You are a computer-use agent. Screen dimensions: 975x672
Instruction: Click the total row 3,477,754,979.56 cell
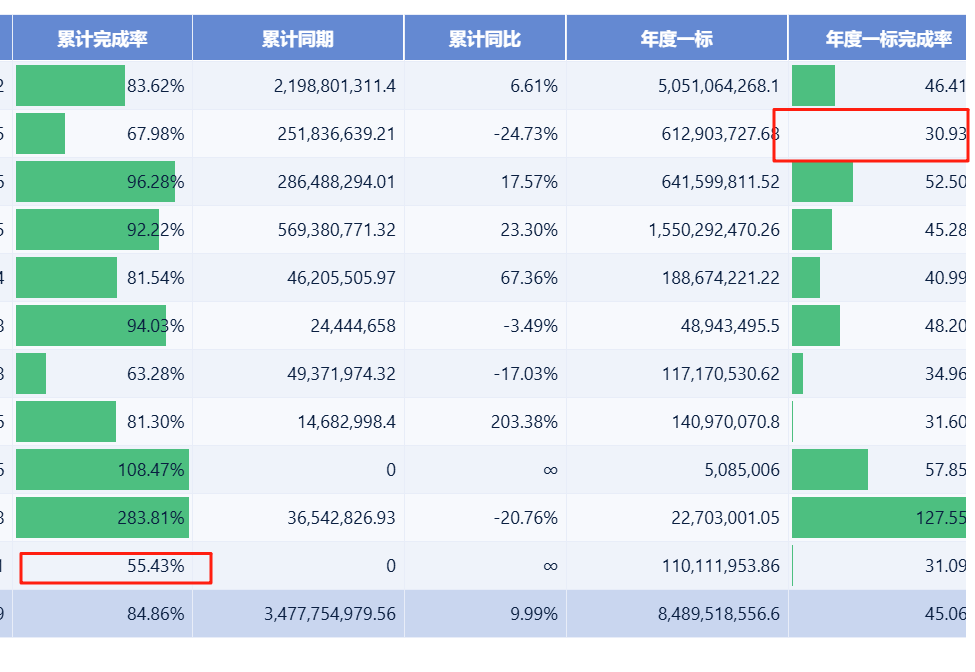point(330,614)
